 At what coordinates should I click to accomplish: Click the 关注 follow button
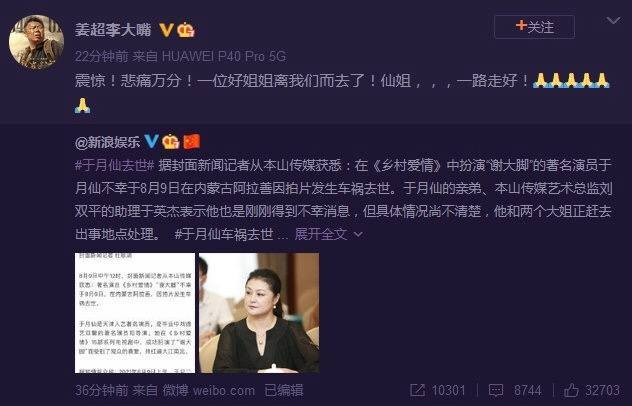534,27
